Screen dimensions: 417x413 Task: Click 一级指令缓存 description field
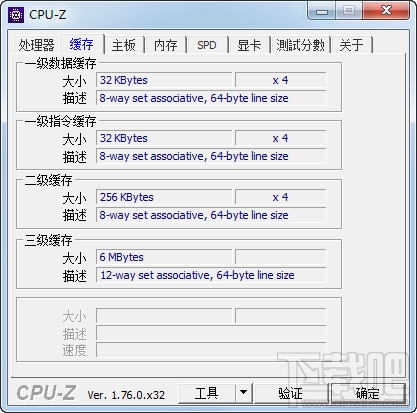[211, 156]
